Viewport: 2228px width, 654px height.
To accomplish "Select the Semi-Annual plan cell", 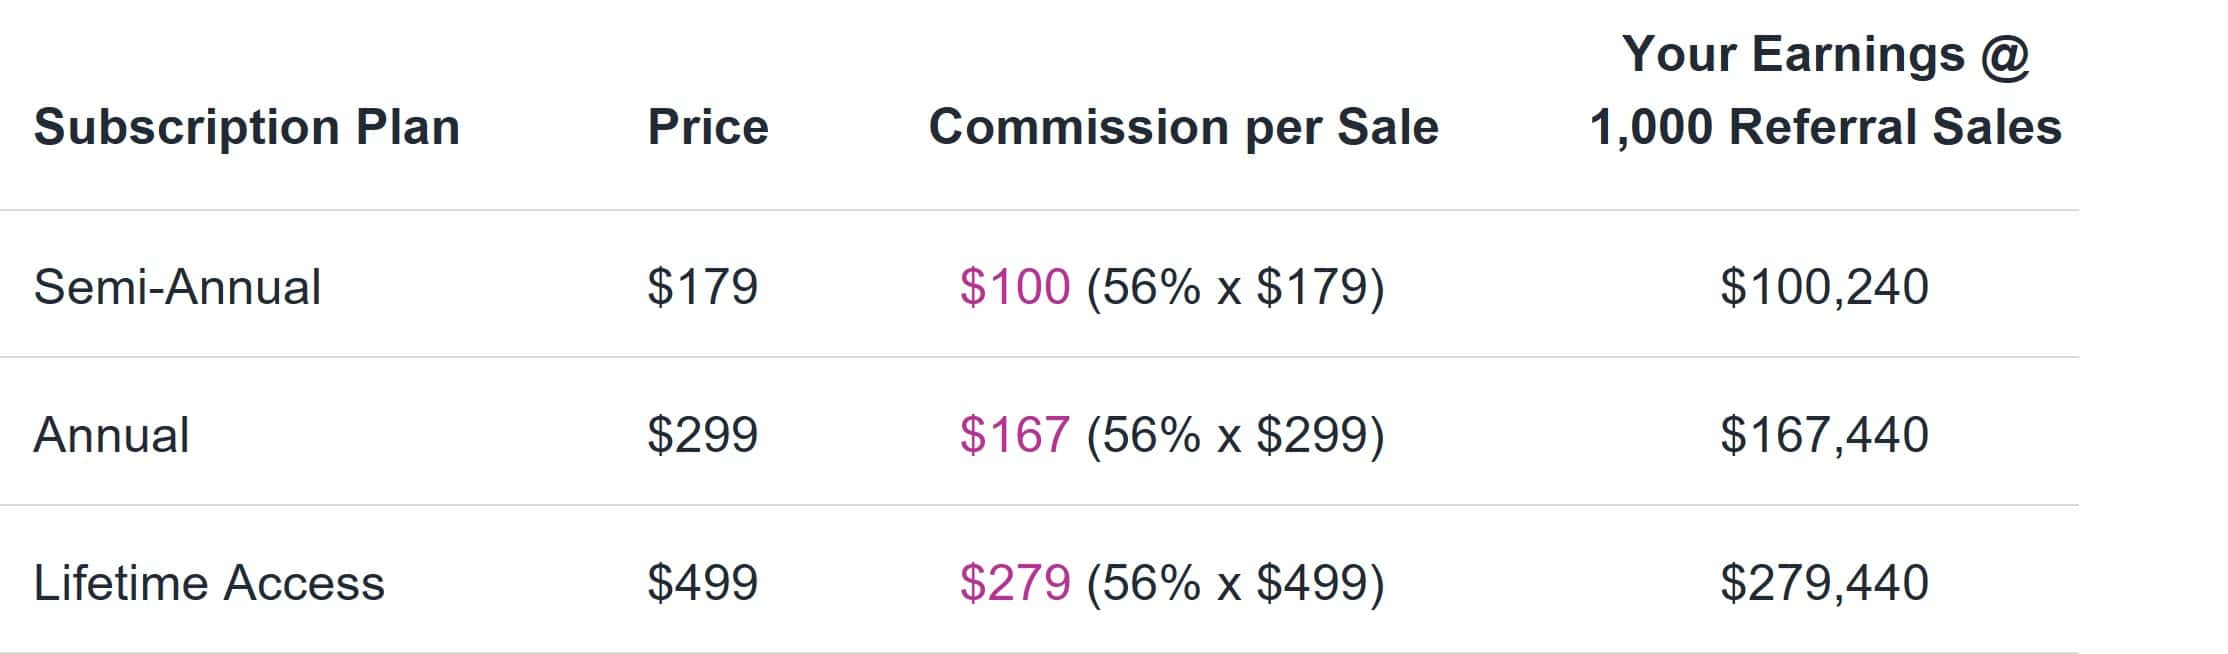I will pos(177,287).
